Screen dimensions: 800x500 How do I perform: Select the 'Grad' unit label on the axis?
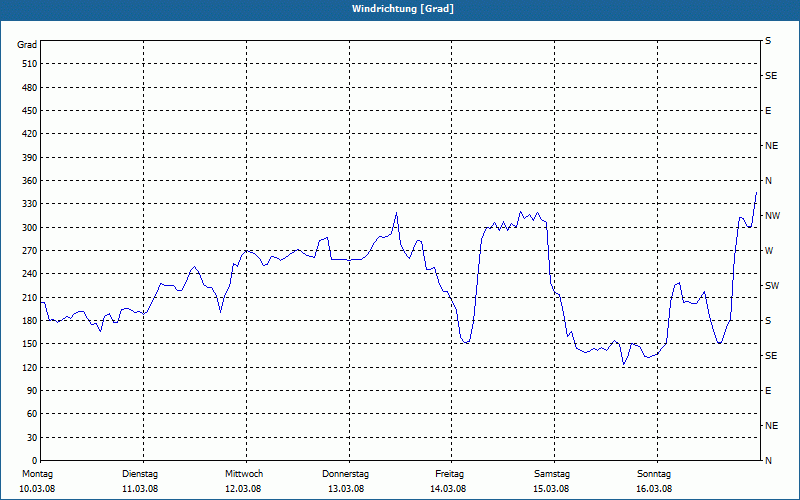pyautogui.click(x=27, y=45)
